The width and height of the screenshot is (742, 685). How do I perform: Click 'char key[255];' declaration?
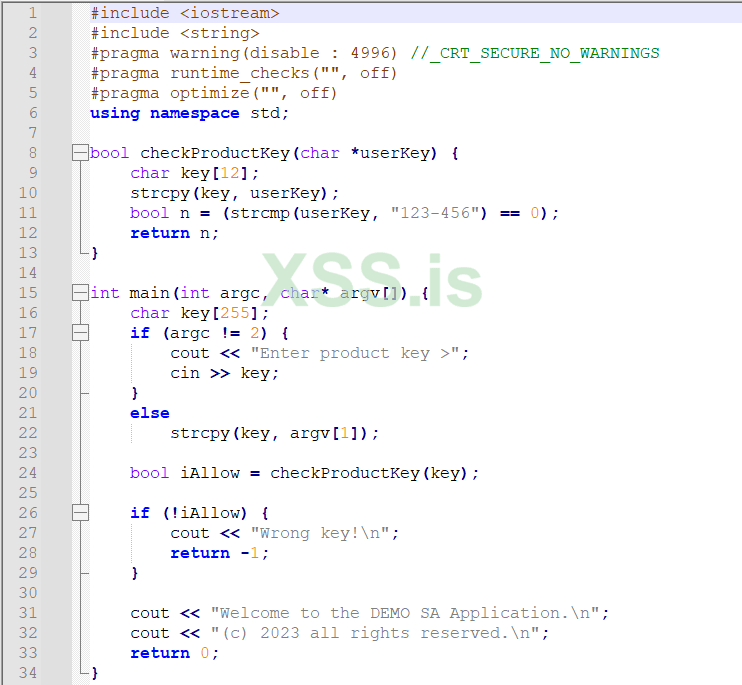(200, 313)
